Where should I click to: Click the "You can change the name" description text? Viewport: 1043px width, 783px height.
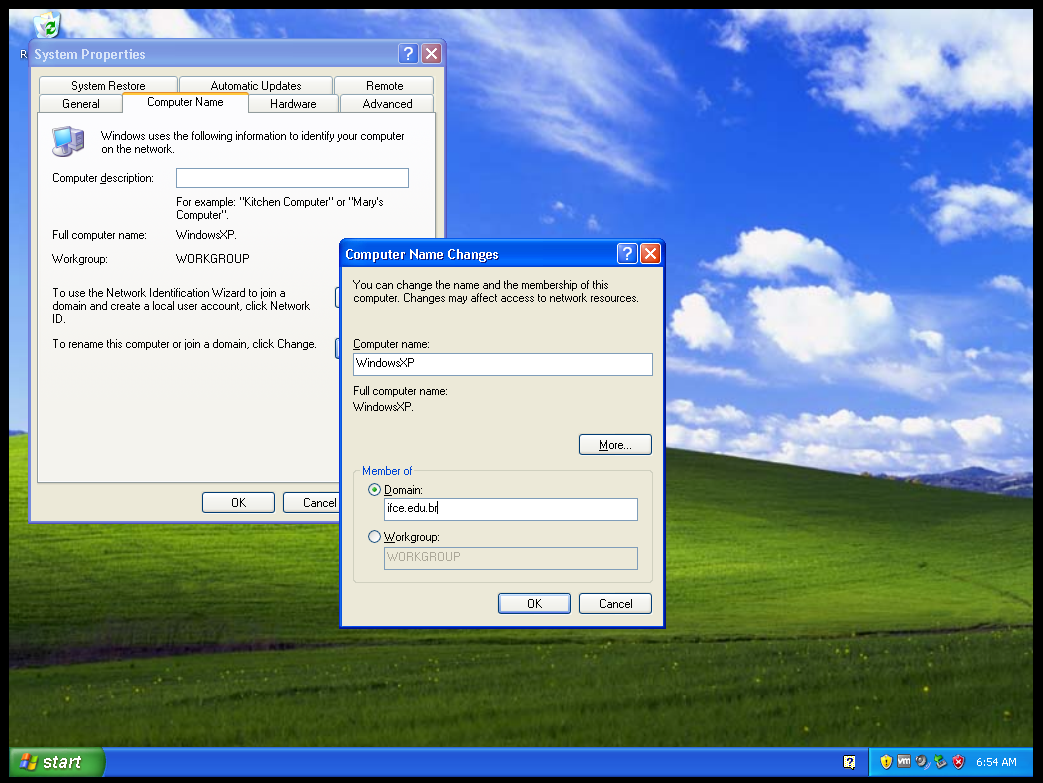click(x=496, y=291)
